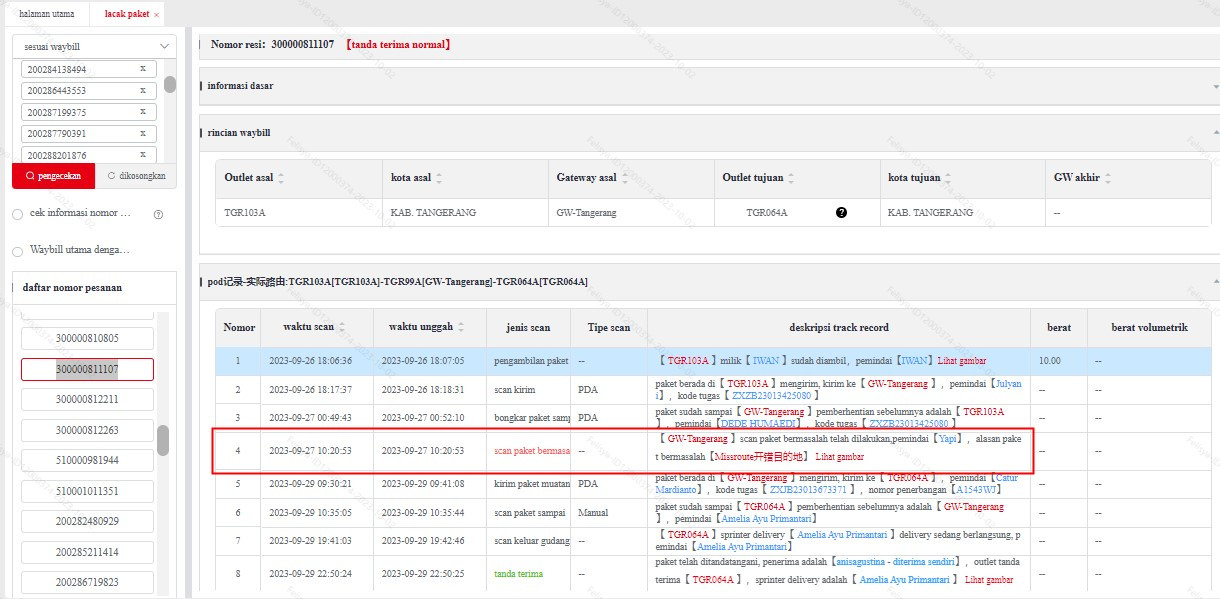
Task: Remove waybill 200288201876 tag
Action: click(143, 154)
